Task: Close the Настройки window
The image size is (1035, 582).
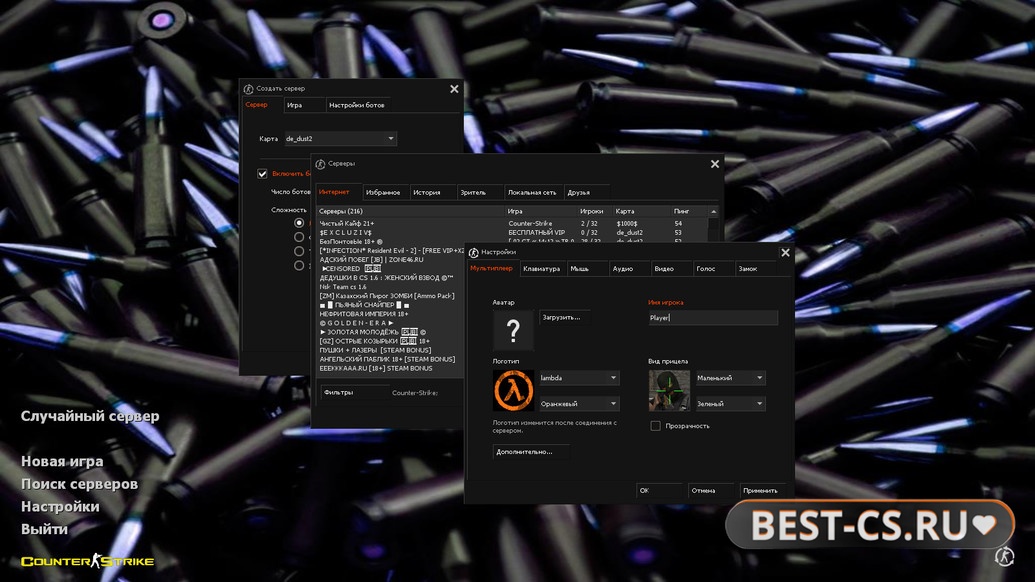Action: click(785, 253)
